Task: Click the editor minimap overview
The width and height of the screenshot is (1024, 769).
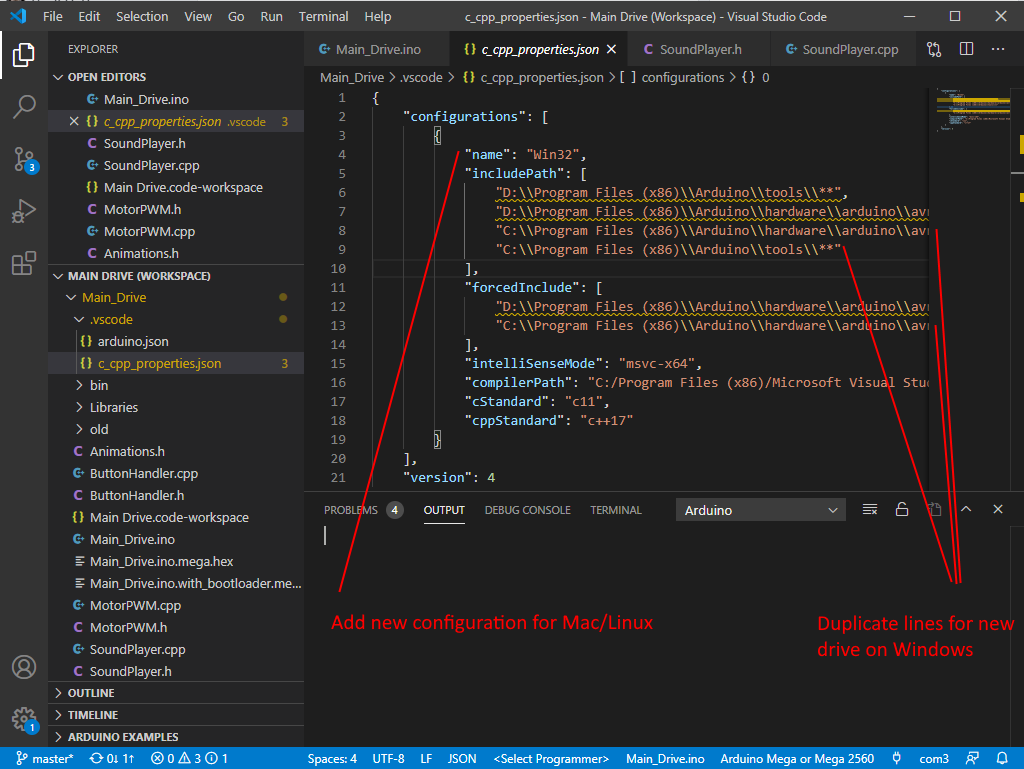Action: point(972,111)
